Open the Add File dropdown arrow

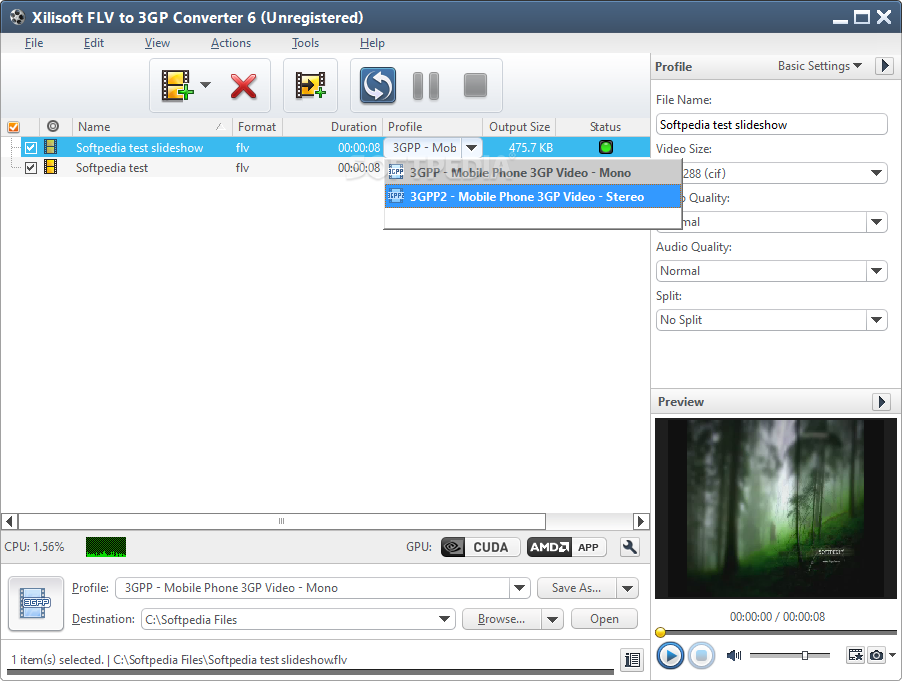click(x=205, y=85)
